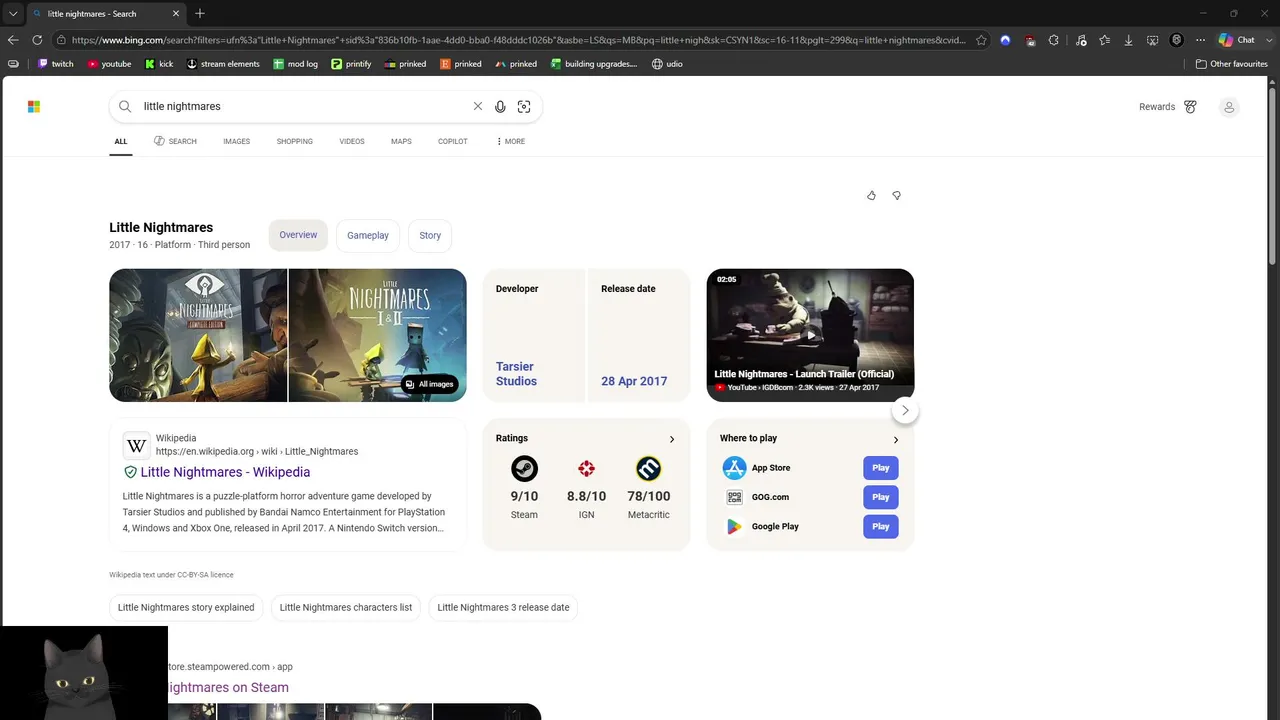The width and height of the screenshot is (1280, 720).
Task: Add this page to favourites with star icon
Action: [981, 40]
